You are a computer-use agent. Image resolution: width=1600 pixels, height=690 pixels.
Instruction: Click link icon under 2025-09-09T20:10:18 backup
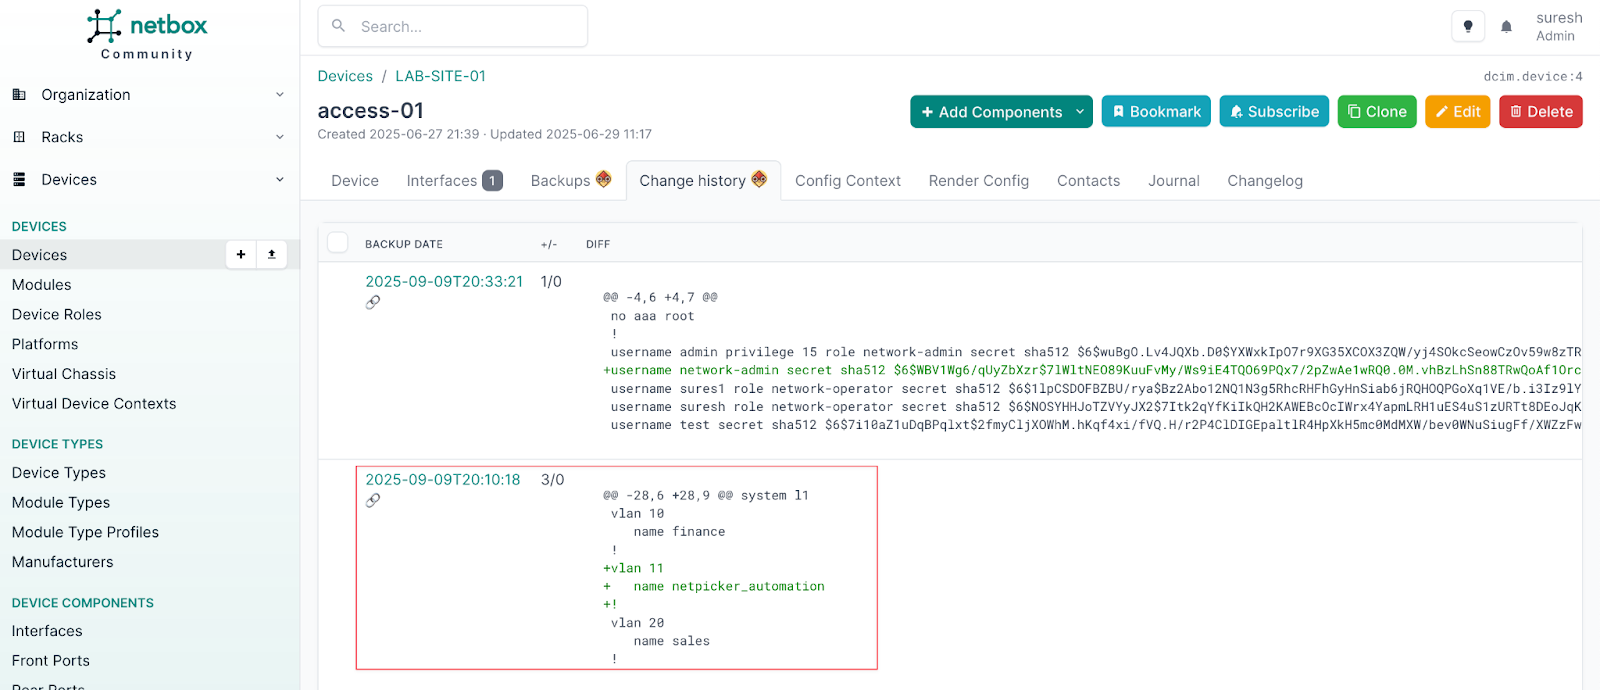coord(373,500)
